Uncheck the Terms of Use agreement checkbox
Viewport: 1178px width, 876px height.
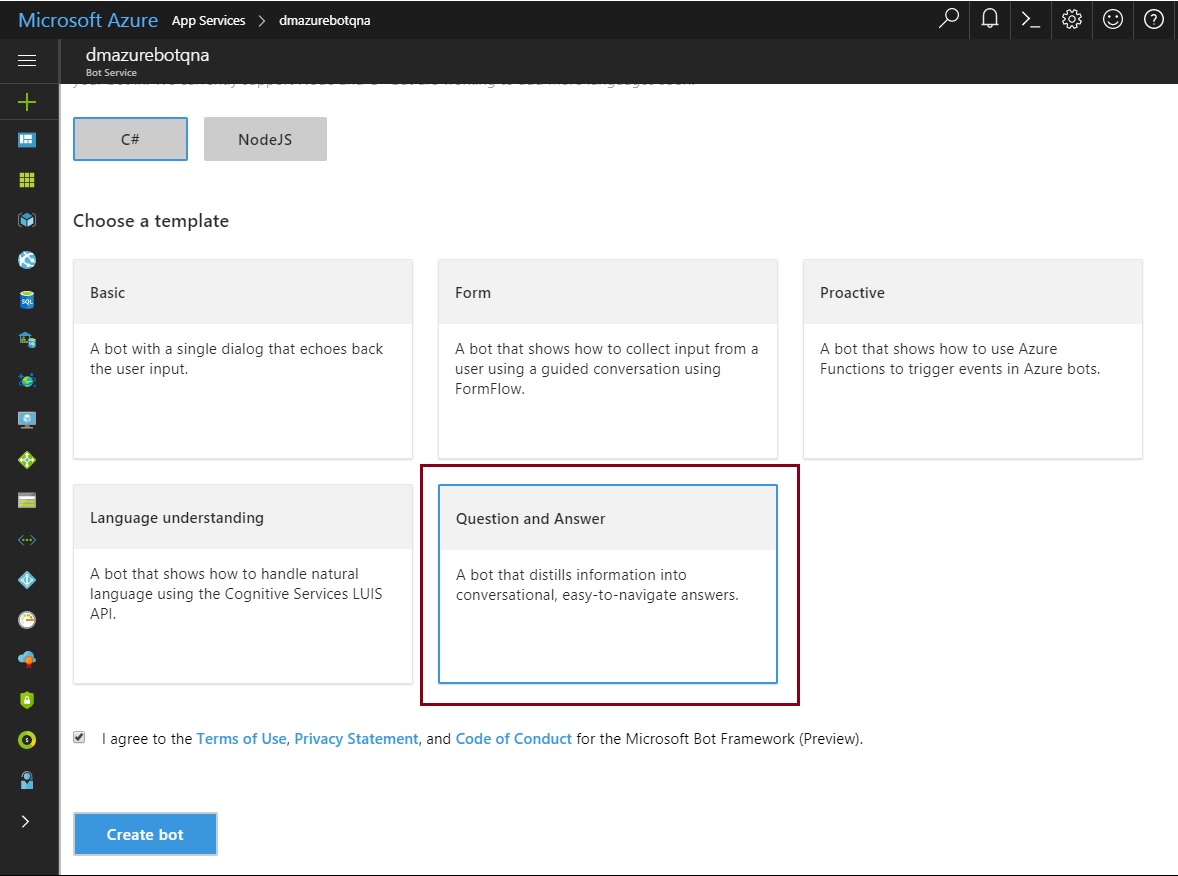pyautogui.click(x=79, y=737)
